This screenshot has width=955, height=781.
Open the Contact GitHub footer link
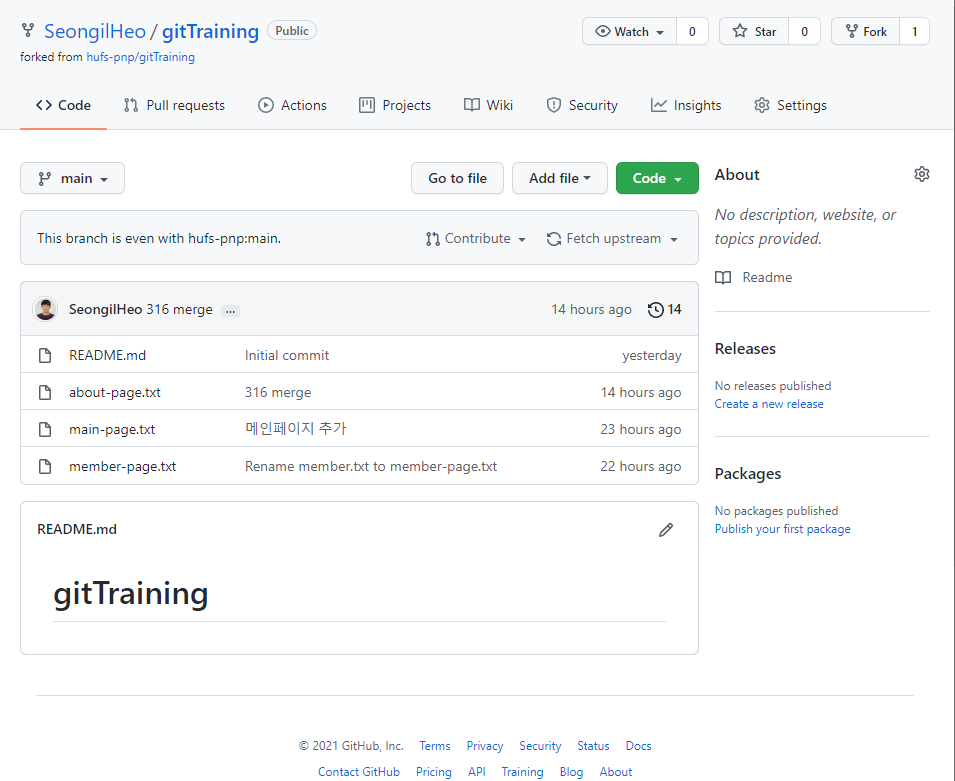pyautogui.click(x=359, y=772)
